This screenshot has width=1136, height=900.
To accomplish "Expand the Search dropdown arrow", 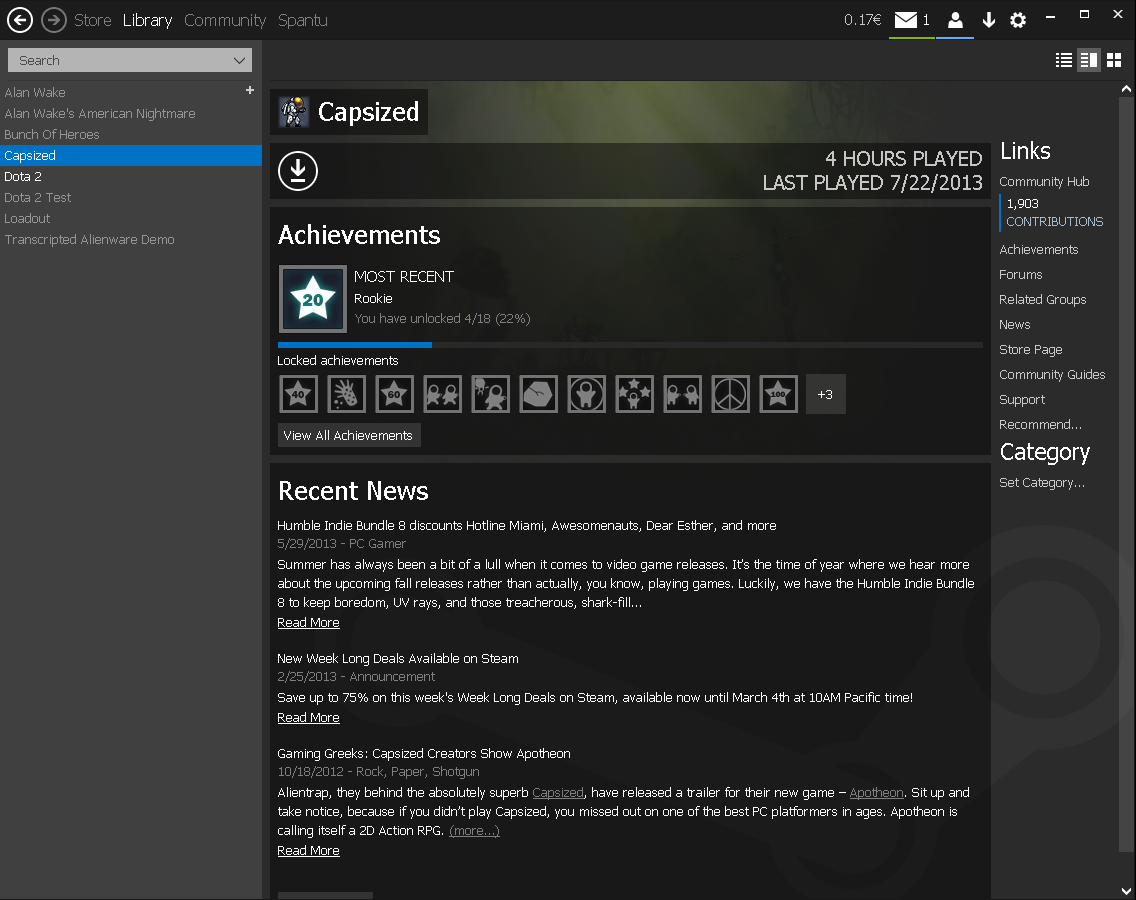I will tap(239, 60).
